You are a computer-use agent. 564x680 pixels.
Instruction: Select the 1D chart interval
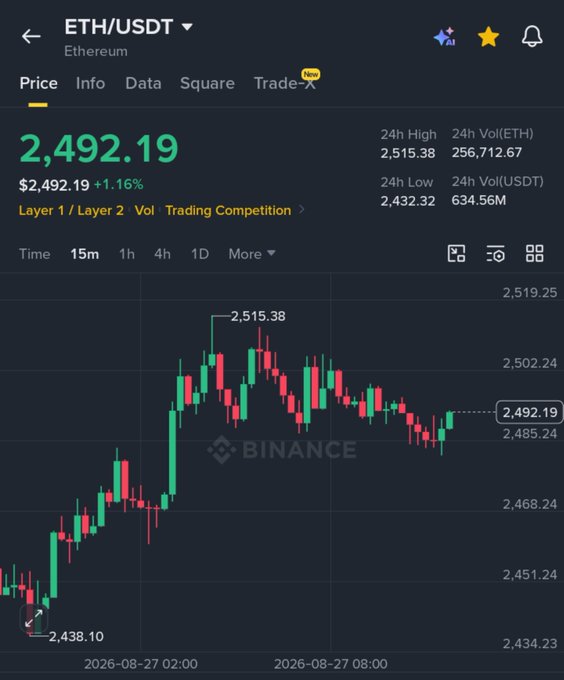pyautogui.click(x=200, y=254)
